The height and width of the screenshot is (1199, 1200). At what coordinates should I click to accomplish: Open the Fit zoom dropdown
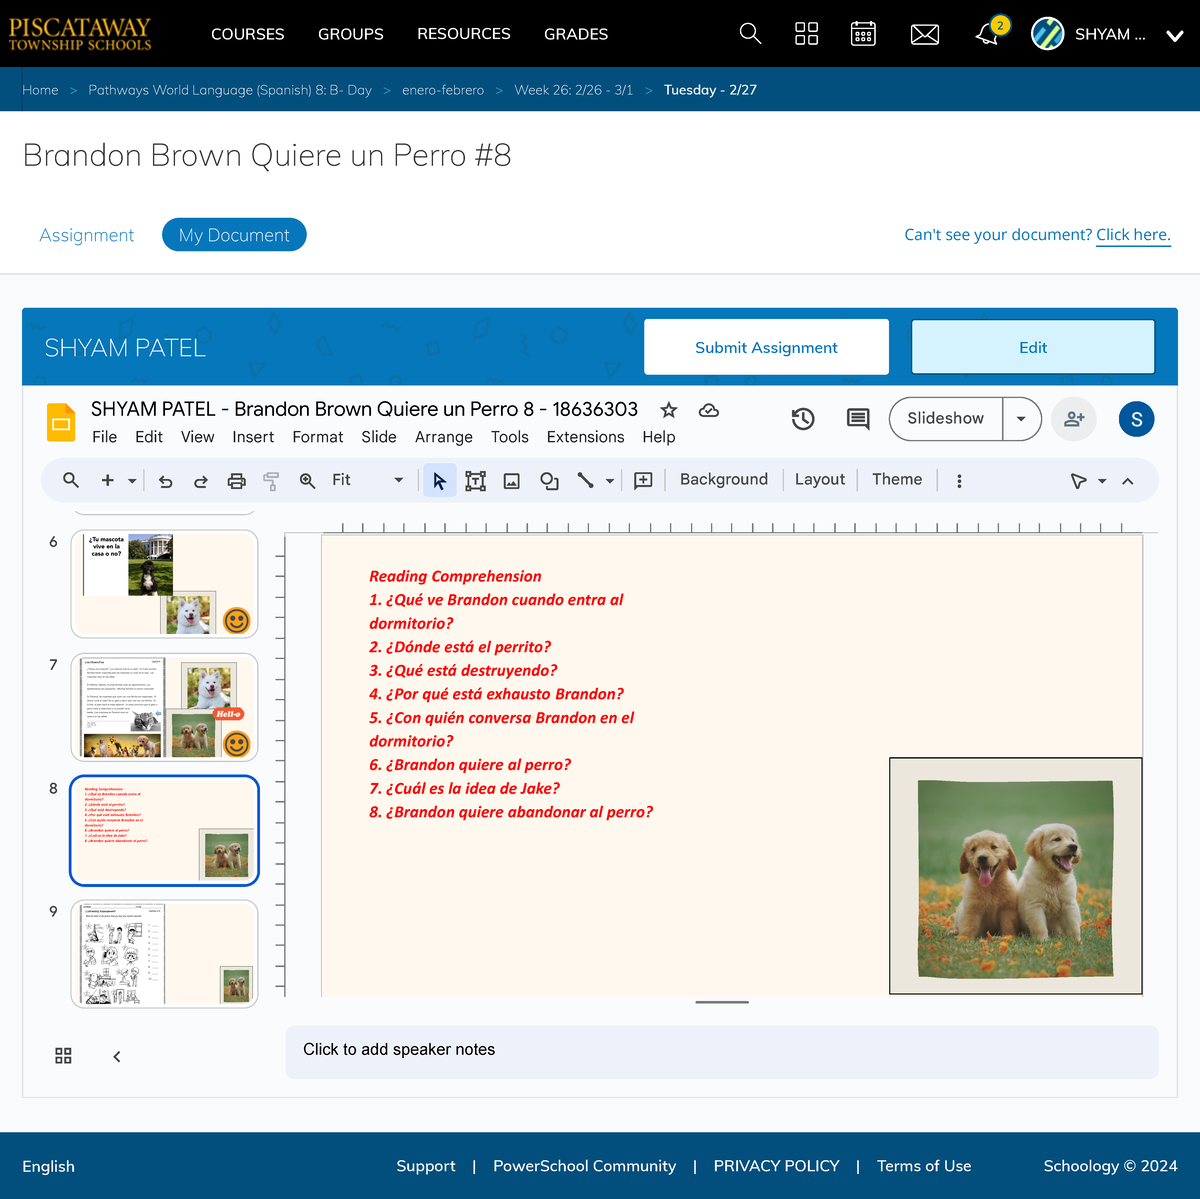pyautogui.click(x=398, y=480)
